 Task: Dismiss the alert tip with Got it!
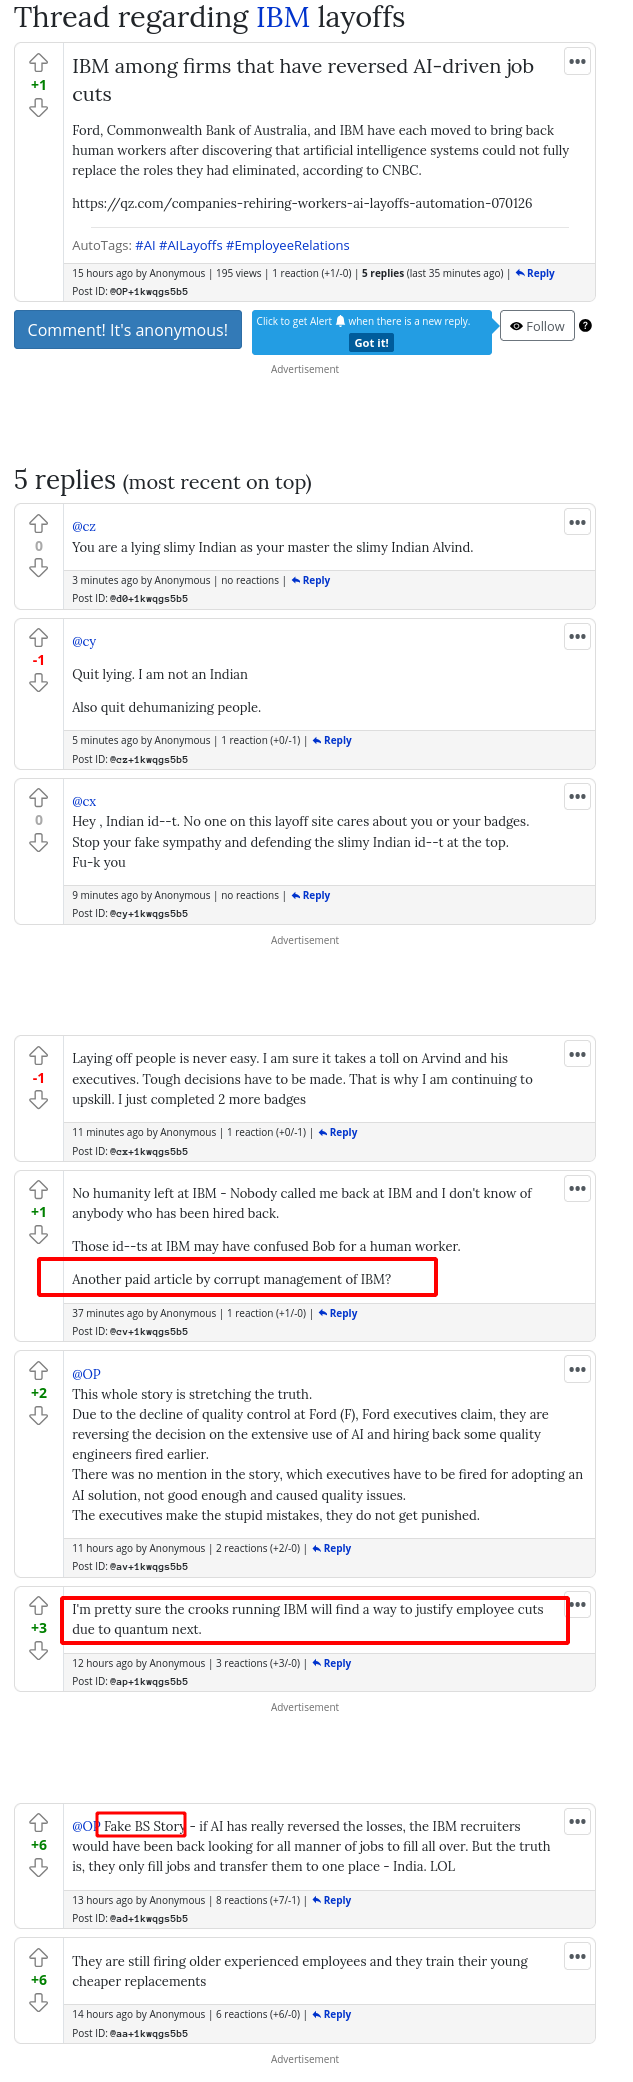(x=371, y=343)
